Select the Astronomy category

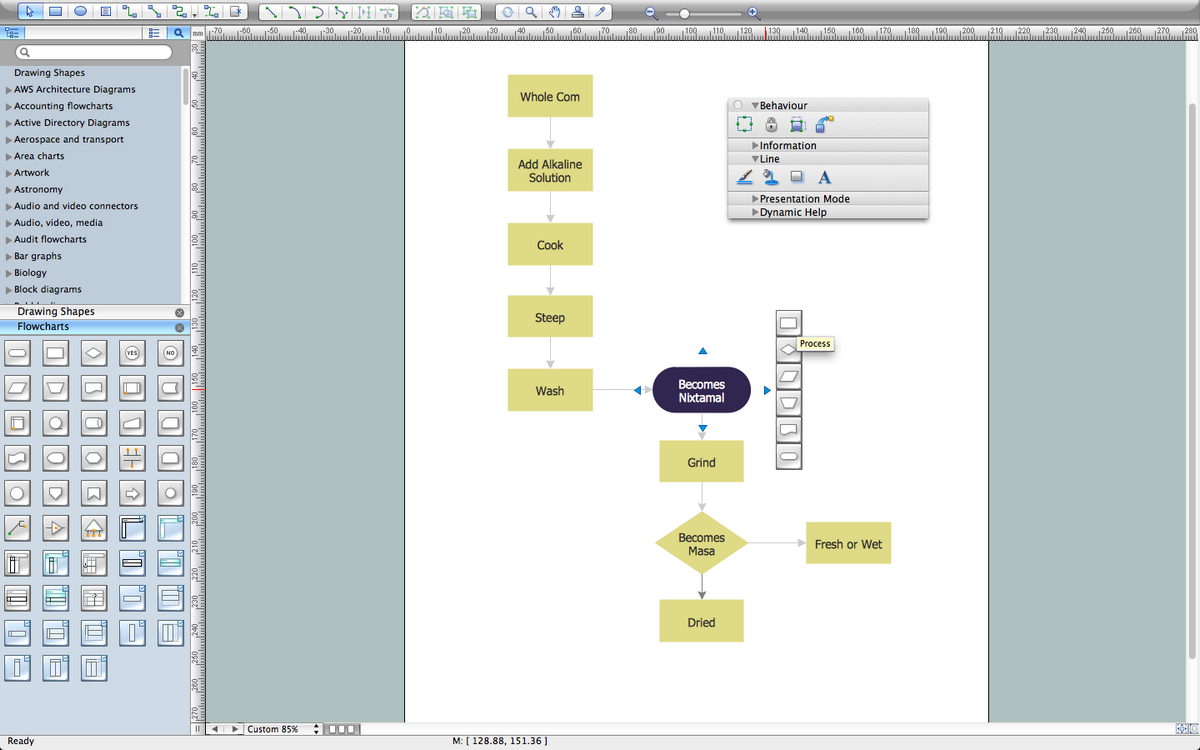pyautogui.click(x=38, y=190)
